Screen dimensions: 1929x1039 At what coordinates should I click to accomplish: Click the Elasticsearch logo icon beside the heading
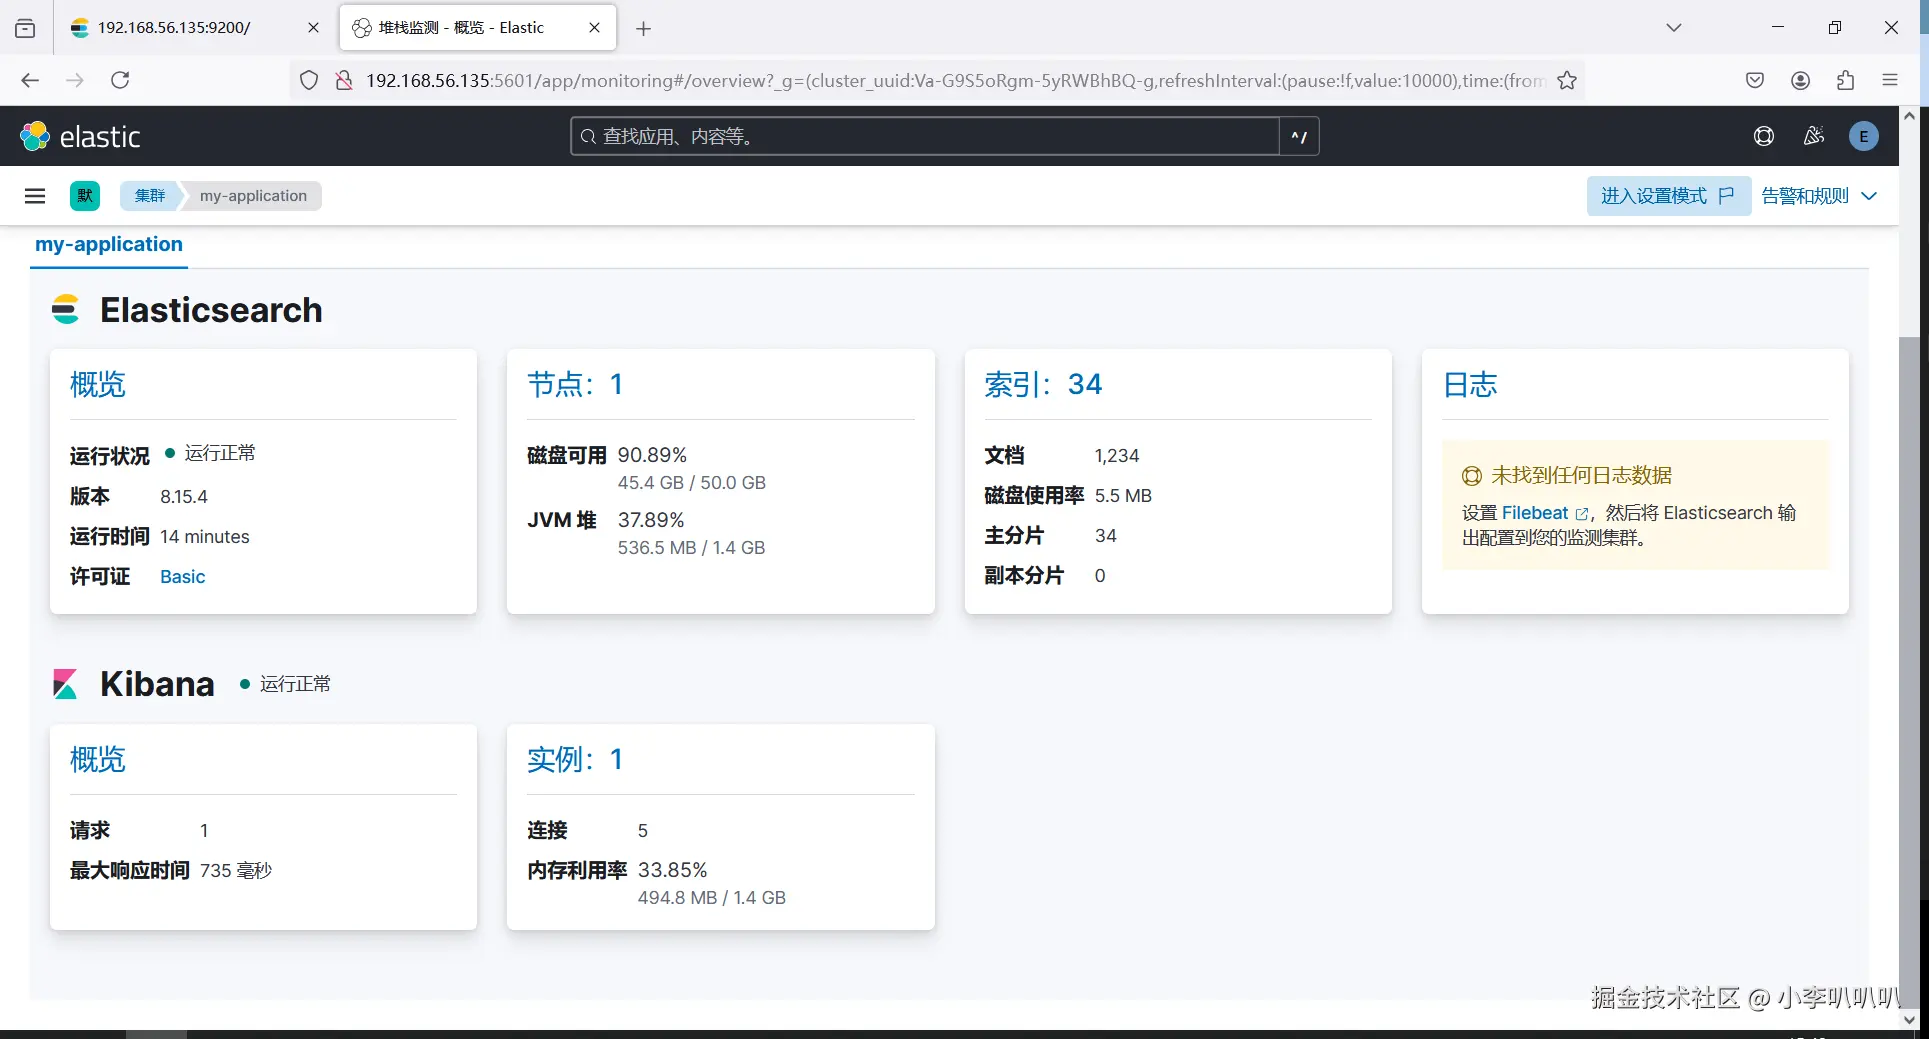click(66, 310)
